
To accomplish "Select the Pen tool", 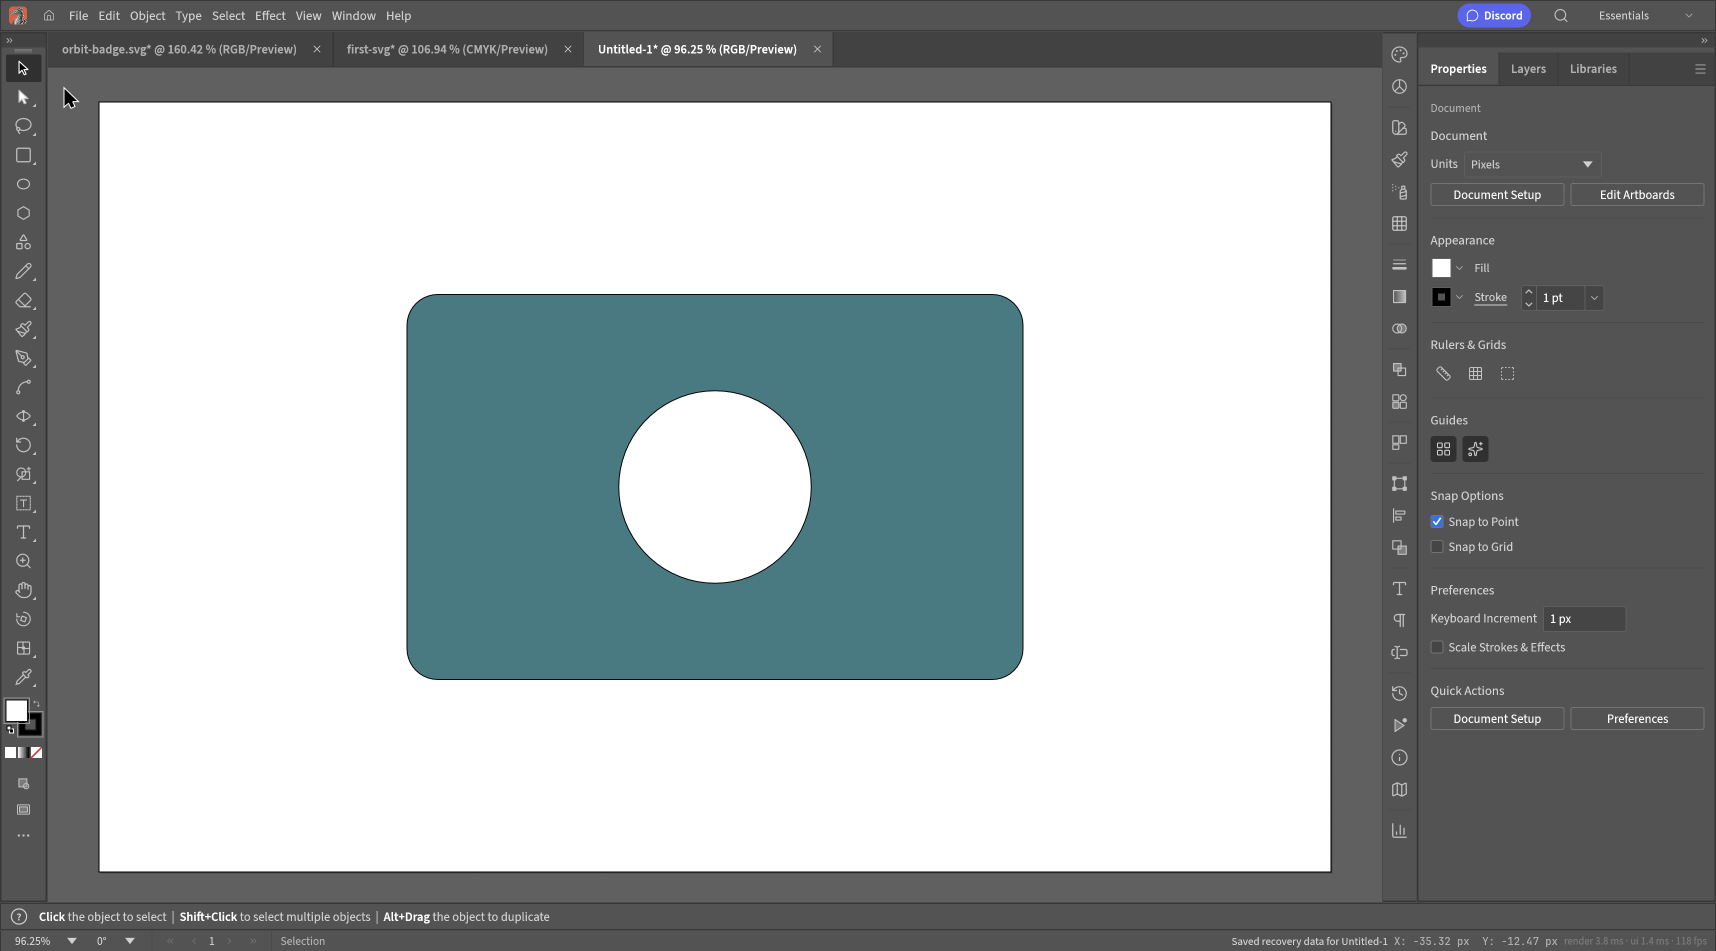I will pyautogui.click(x=23, y=358).
